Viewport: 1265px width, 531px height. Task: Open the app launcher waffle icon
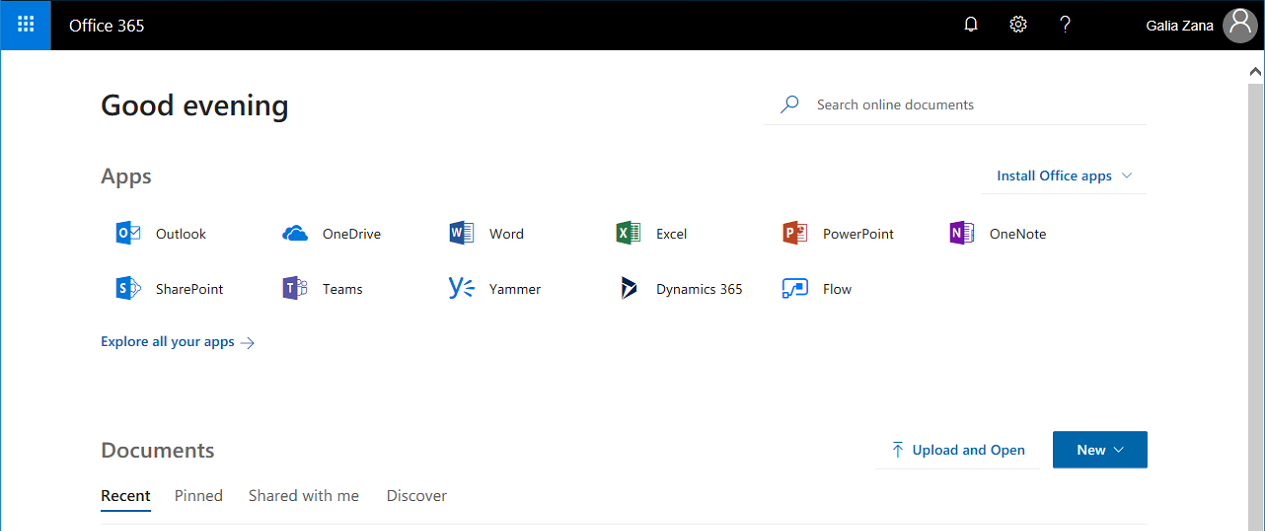[25, 25]
